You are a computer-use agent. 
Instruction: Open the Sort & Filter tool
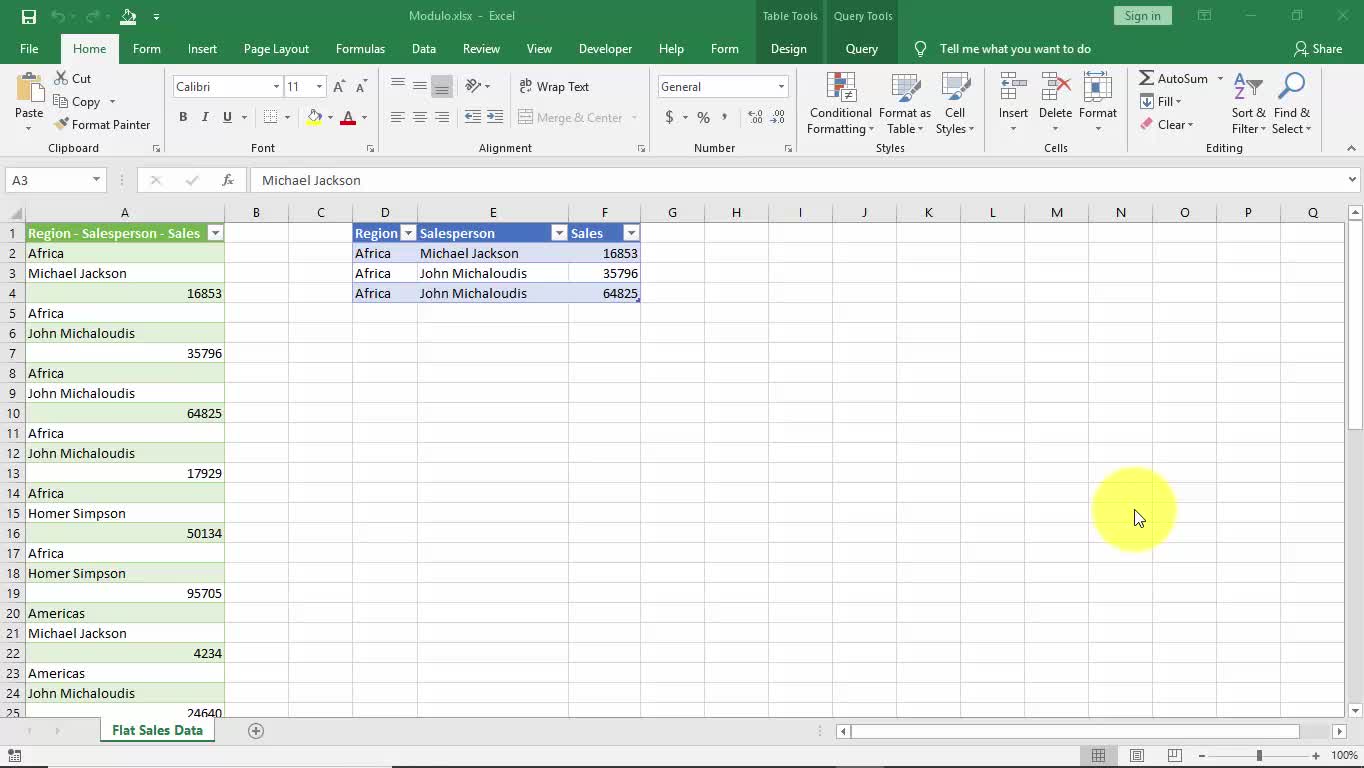(x=1248, y=88)
